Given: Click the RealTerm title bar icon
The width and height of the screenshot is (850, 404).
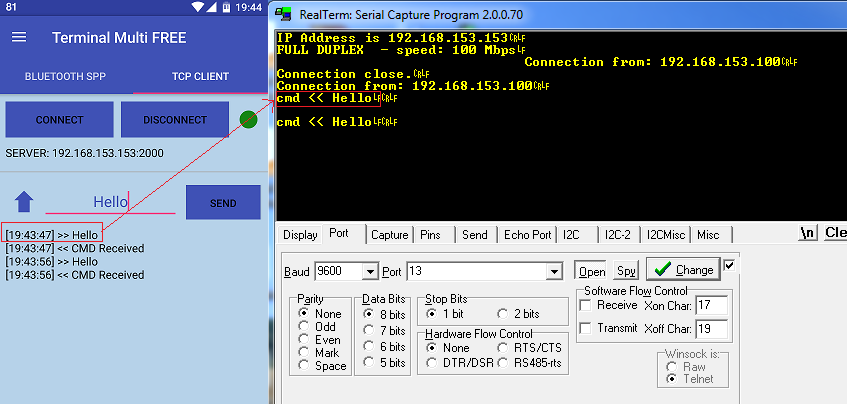Looking at the screenshot, I should [x=284, y=14].
